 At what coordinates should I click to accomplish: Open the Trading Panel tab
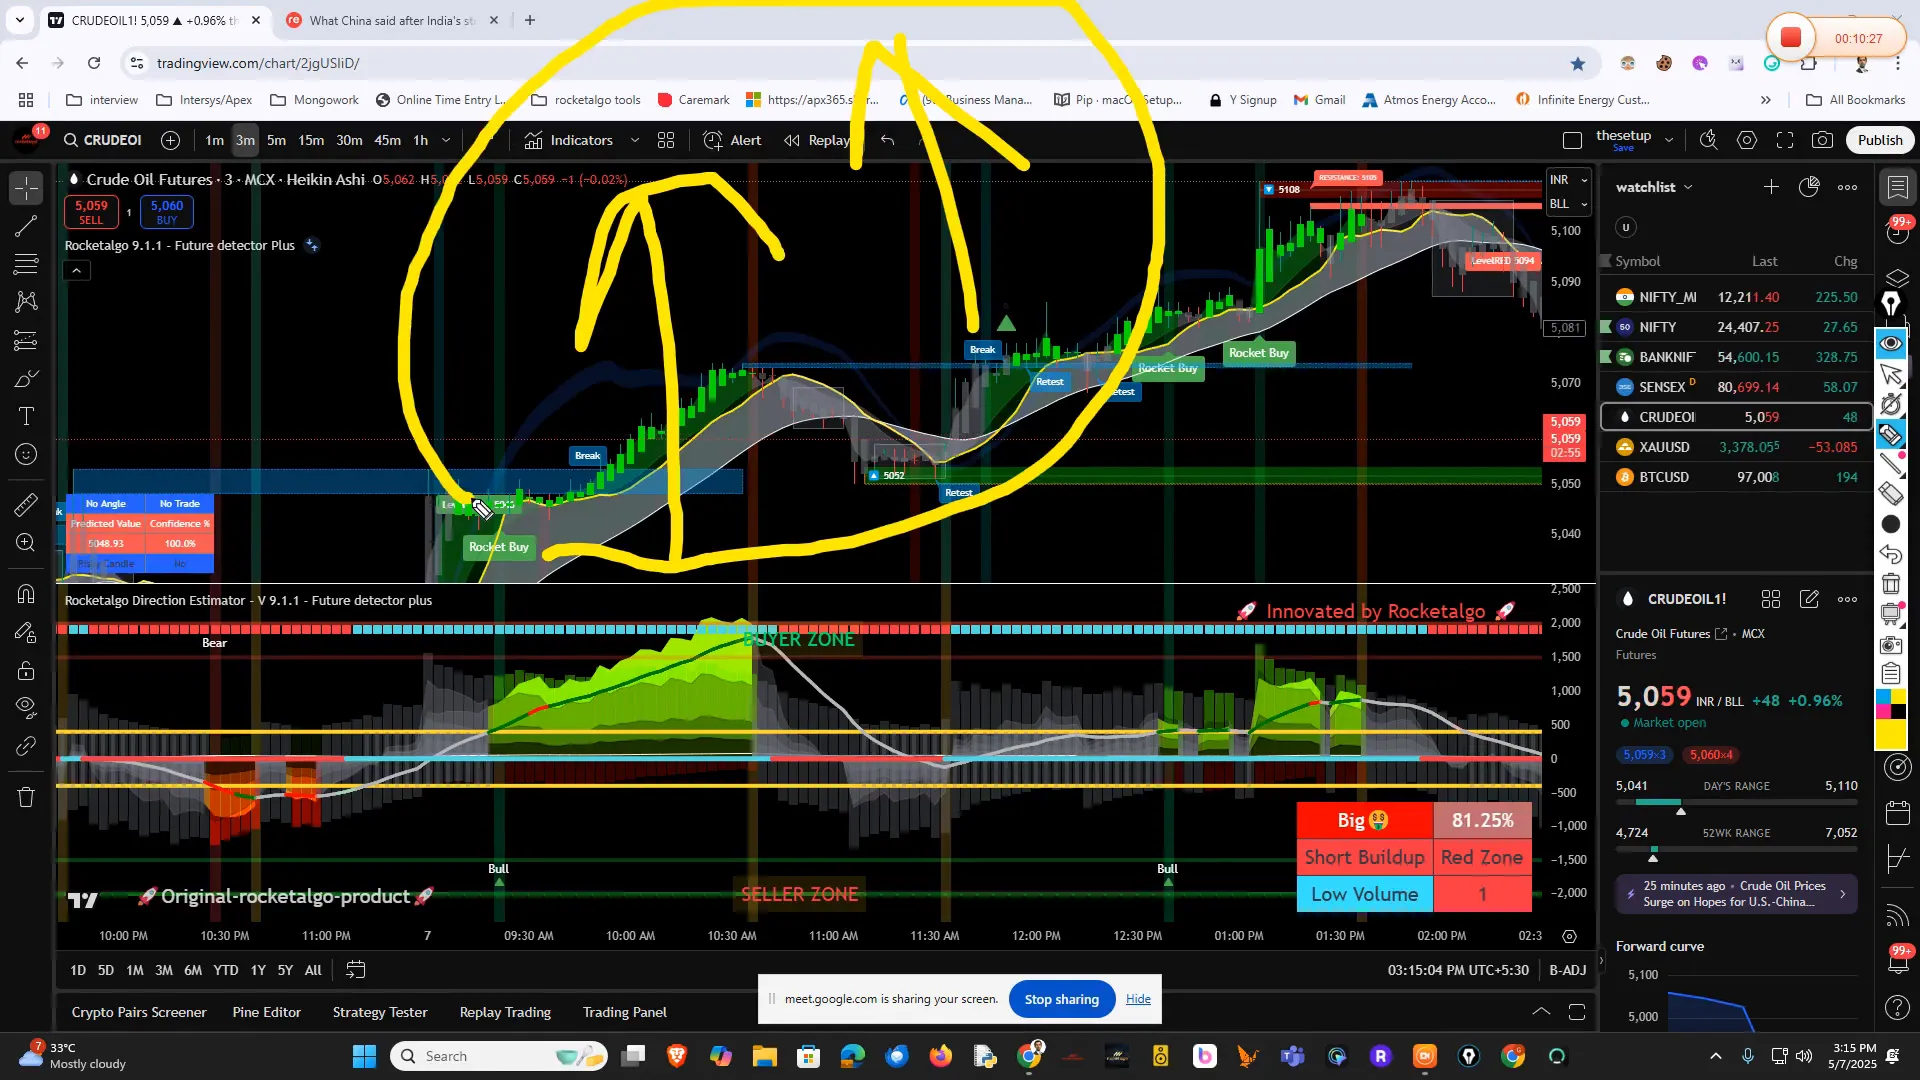624,1012
